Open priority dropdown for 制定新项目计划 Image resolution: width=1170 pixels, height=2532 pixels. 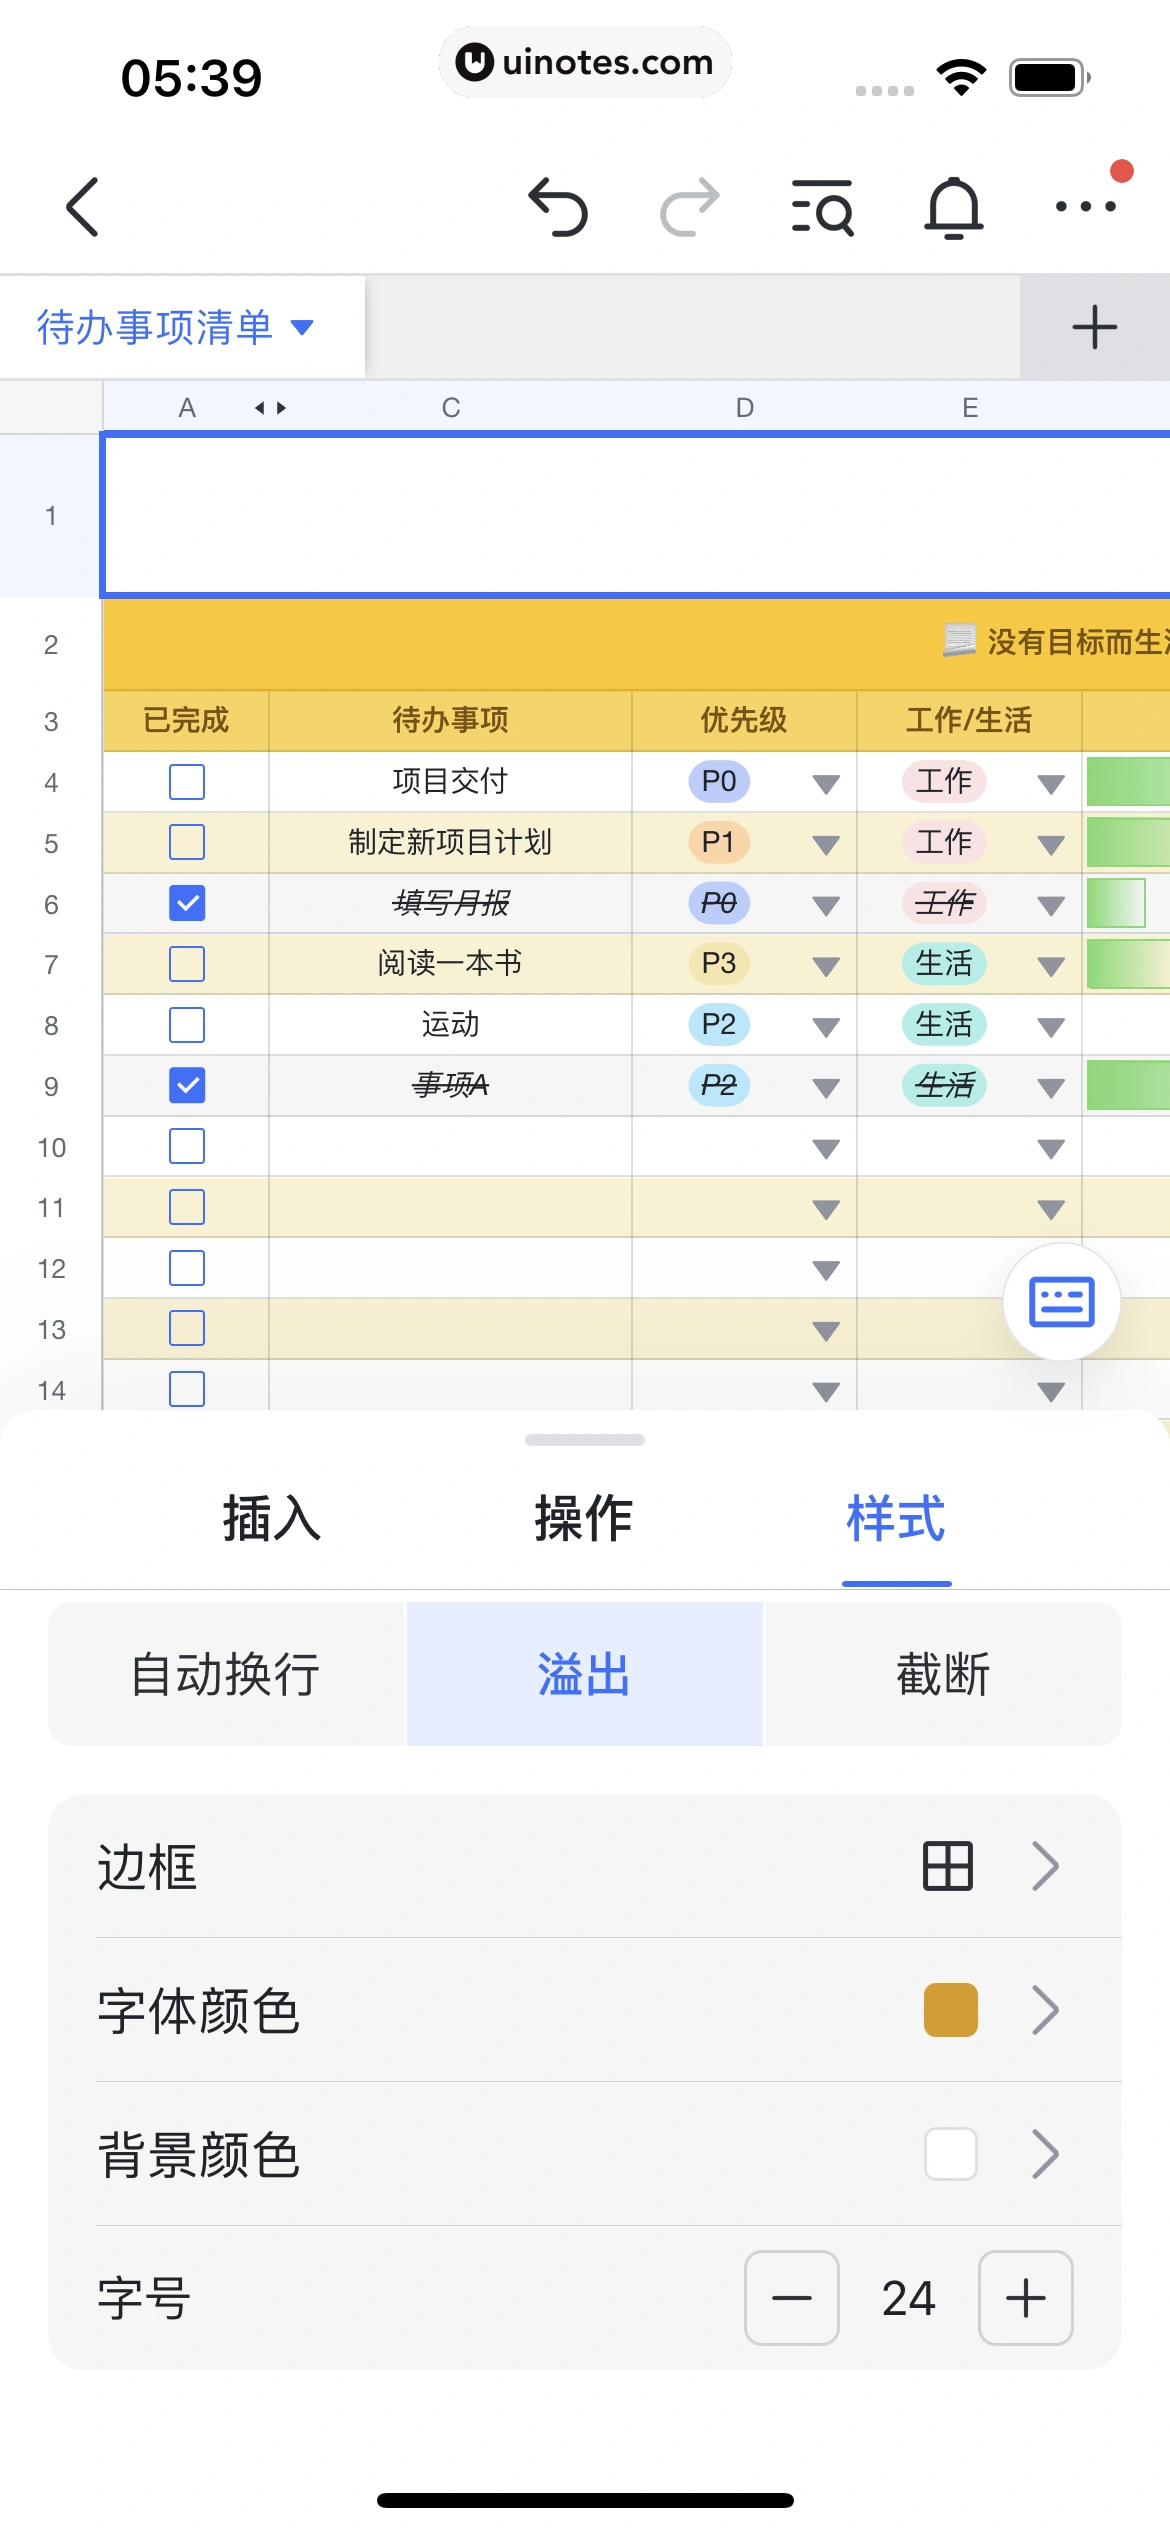826,845
